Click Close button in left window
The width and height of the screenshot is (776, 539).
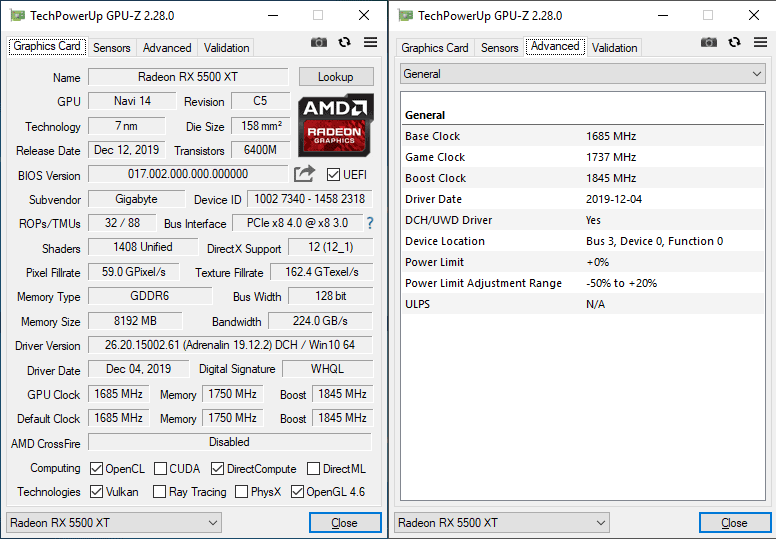(x=345, y=523)
